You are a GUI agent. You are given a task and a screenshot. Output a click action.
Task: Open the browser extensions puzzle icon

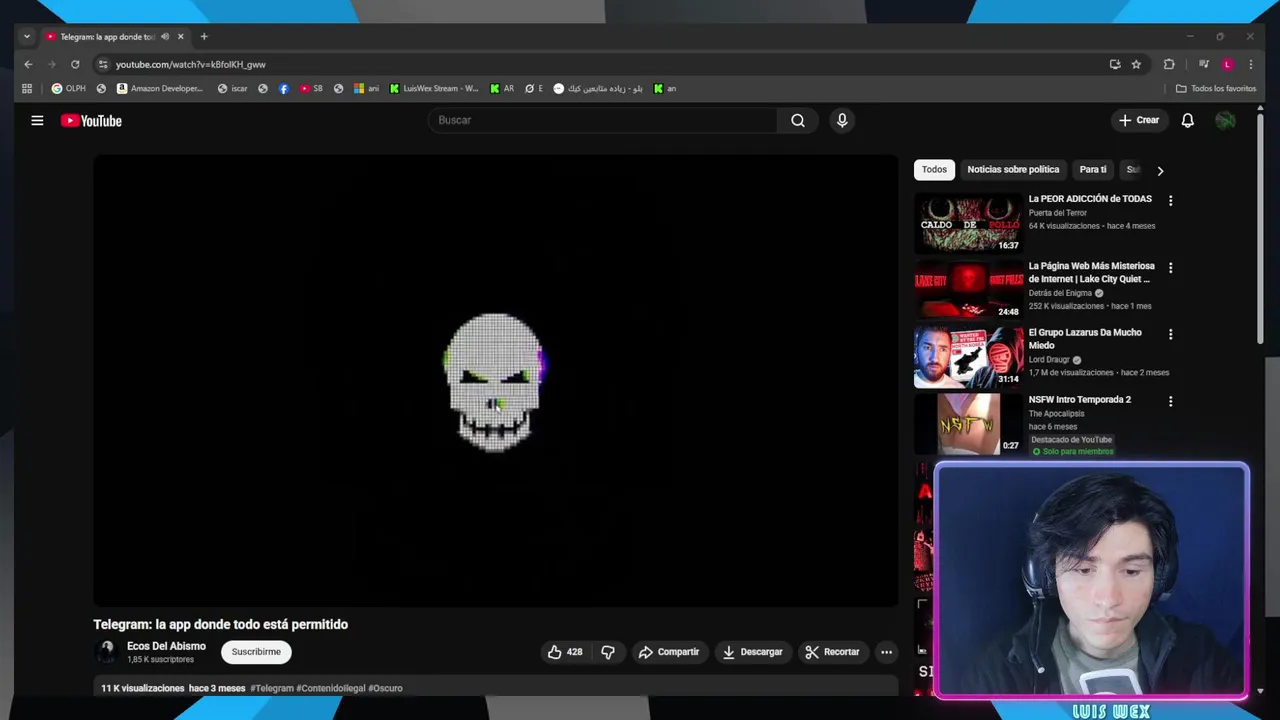point(1169,64)
